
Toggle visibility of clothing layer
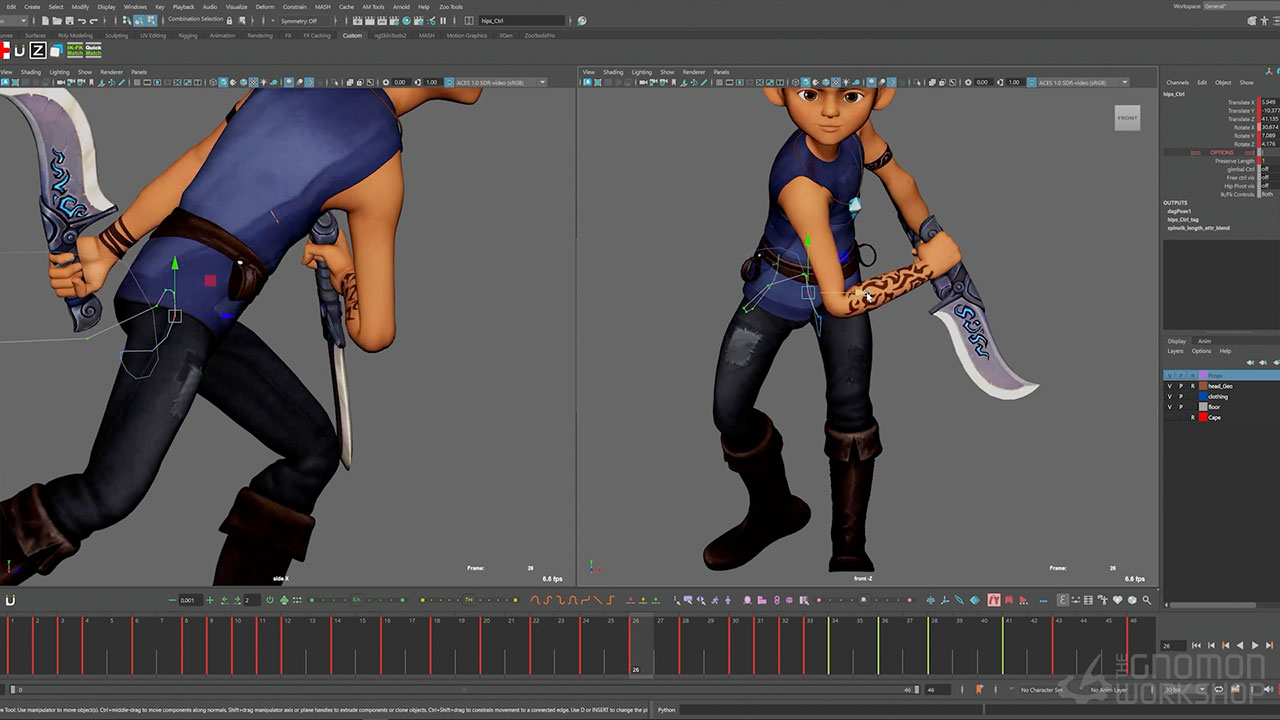point(1169,397)
